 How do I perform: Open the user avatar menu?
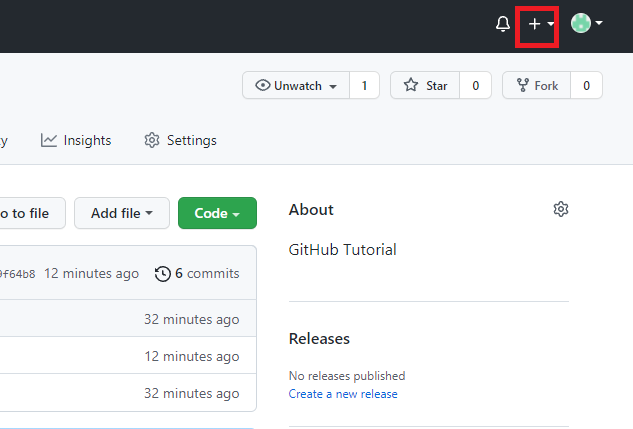(587, 23)
